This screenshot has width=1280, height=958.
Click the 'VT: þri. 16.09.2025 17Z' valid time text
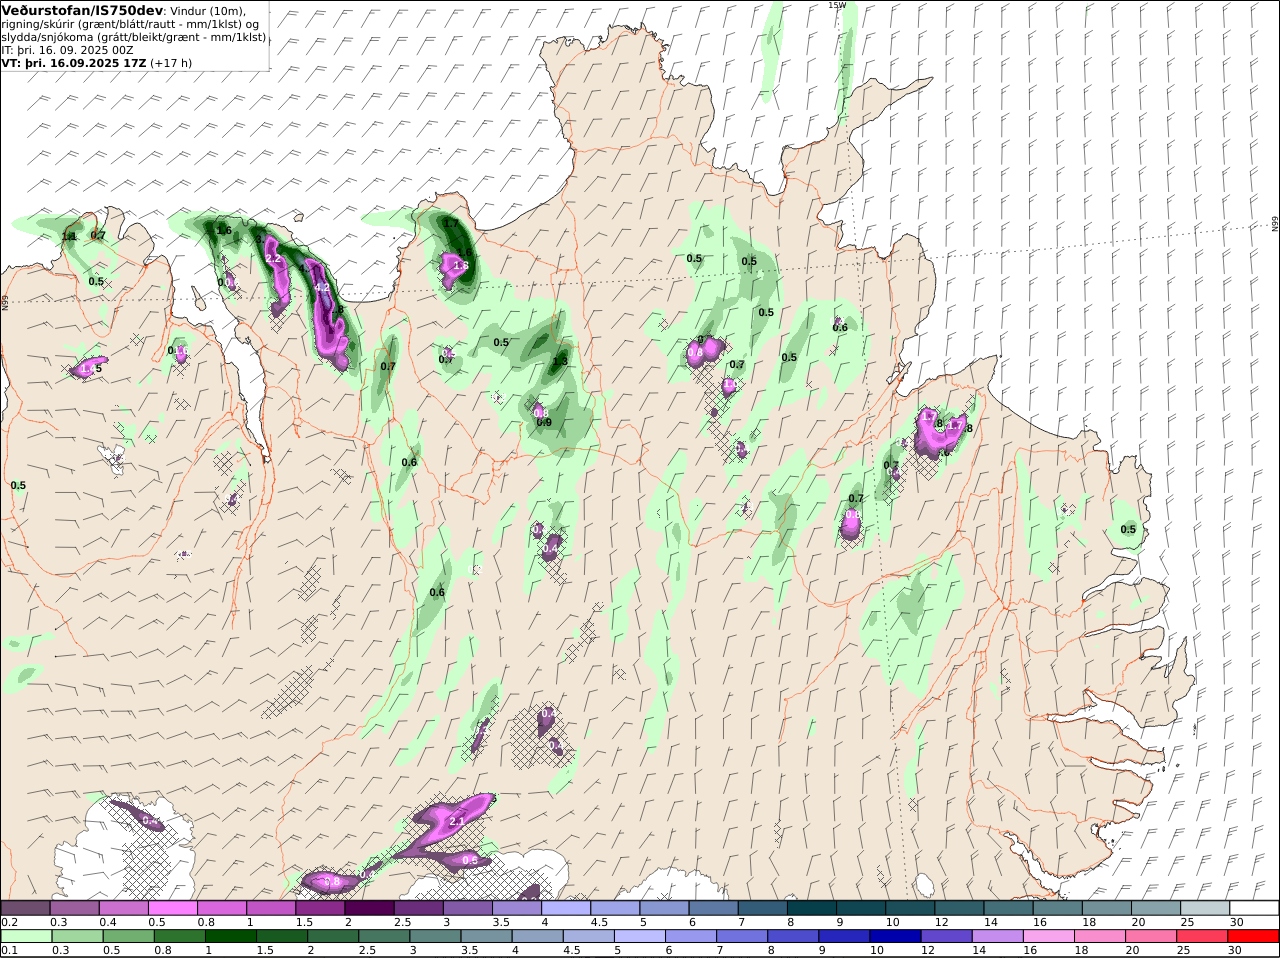click(x=74, y=63)
